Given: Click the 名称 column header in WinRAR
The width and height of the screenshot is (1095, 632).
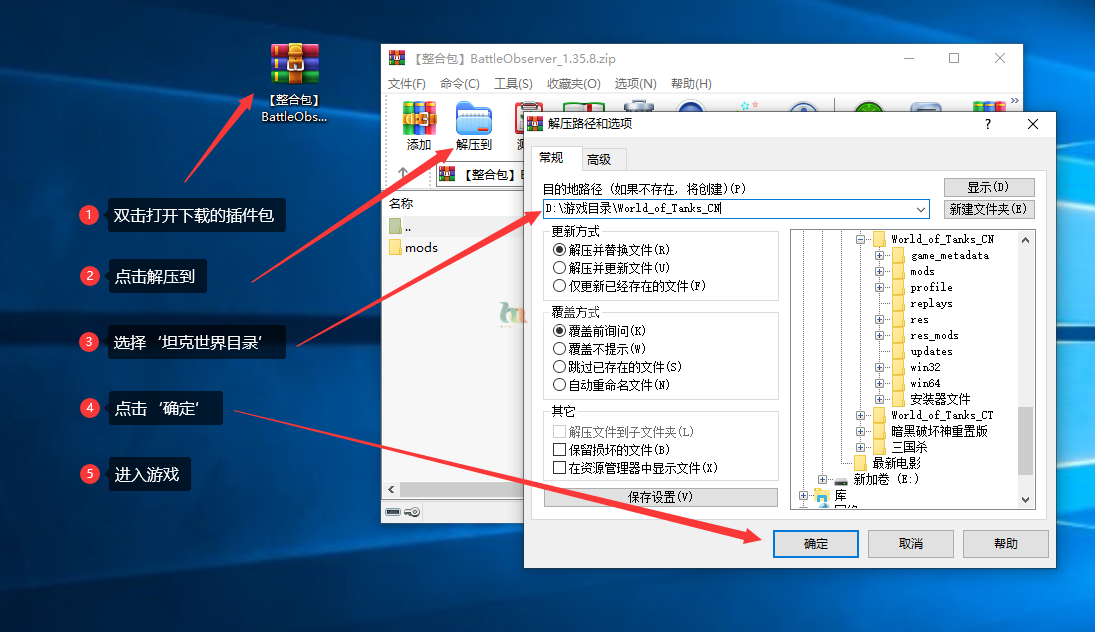Looking at the screenshot, I should click(x=401, y=203).
